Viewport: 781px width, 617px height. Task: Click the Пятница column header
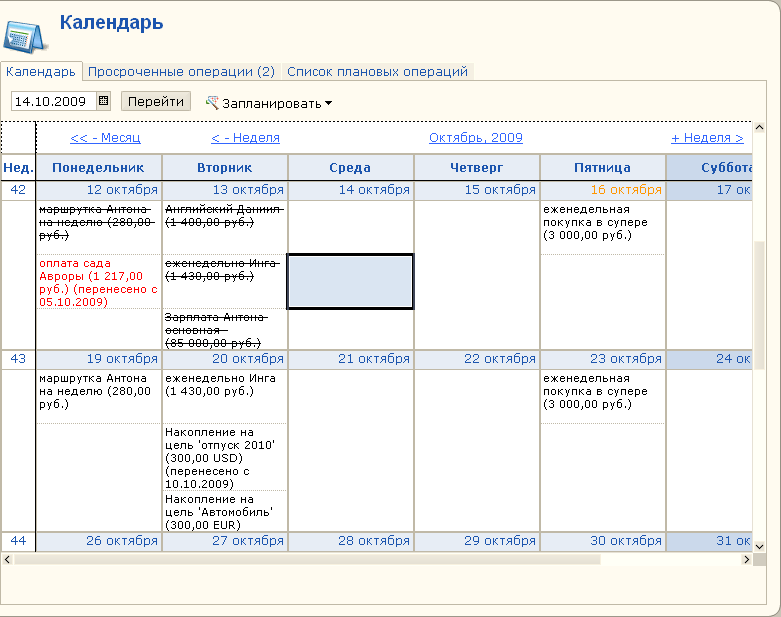(602, 168)
